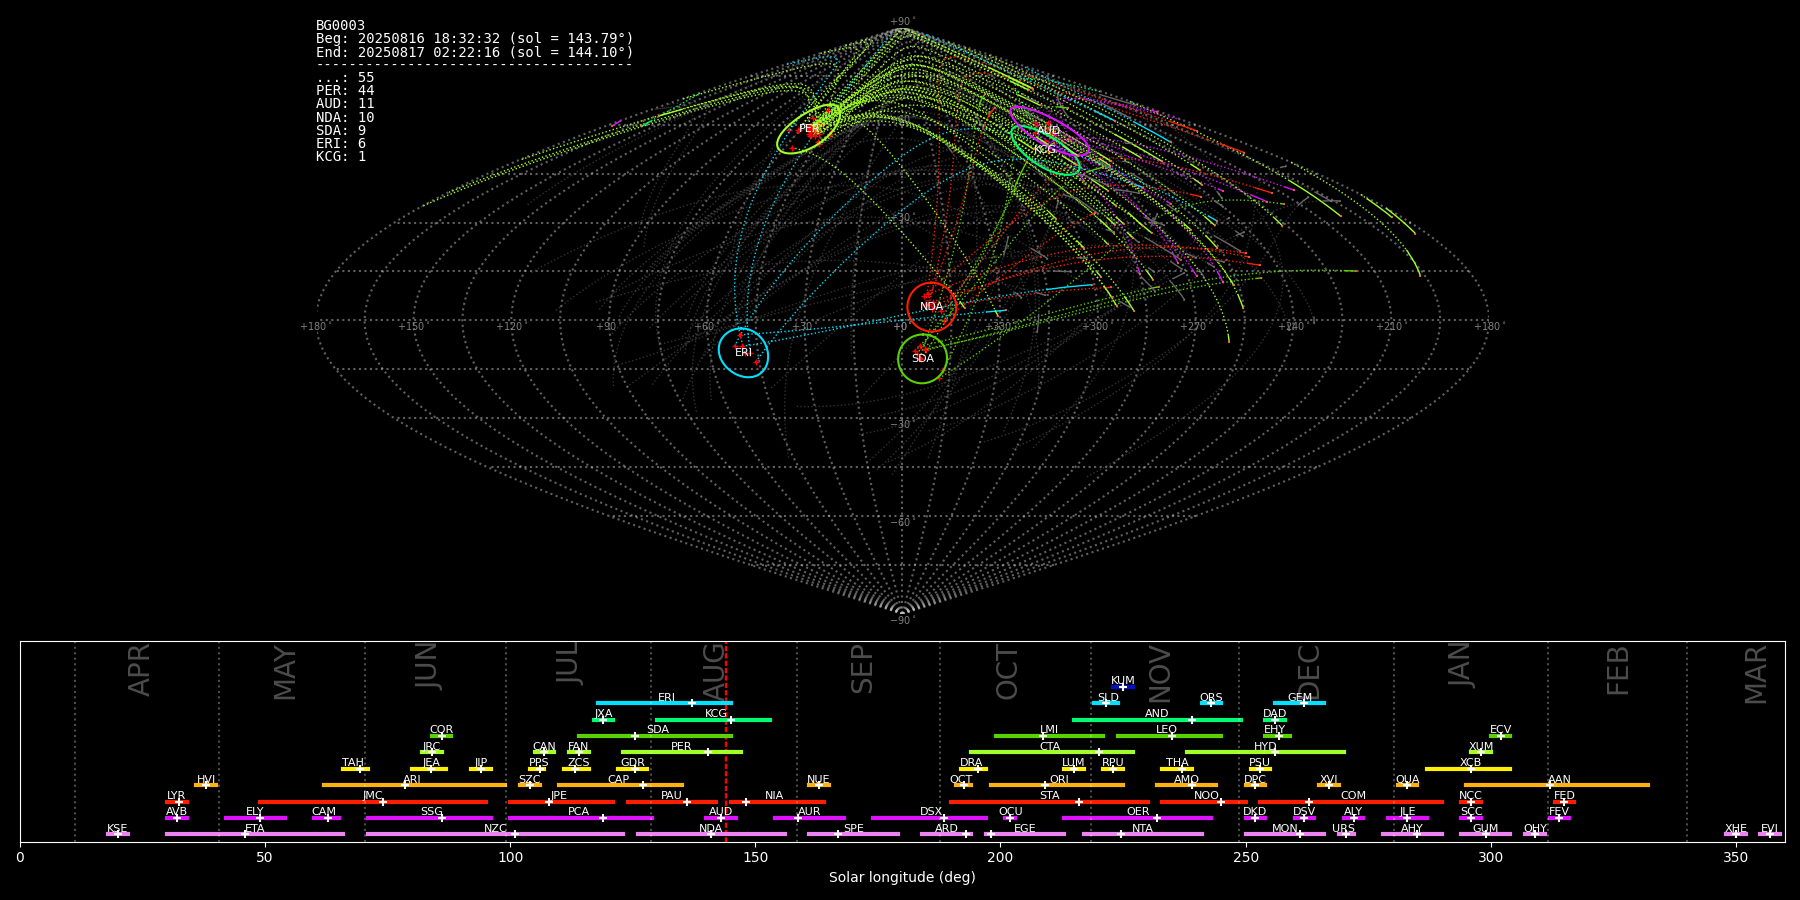Image resolution: width=1800 pixels, height=900 pixels.
Task: Click the End timestamp line in header
Action: (475, 52)
